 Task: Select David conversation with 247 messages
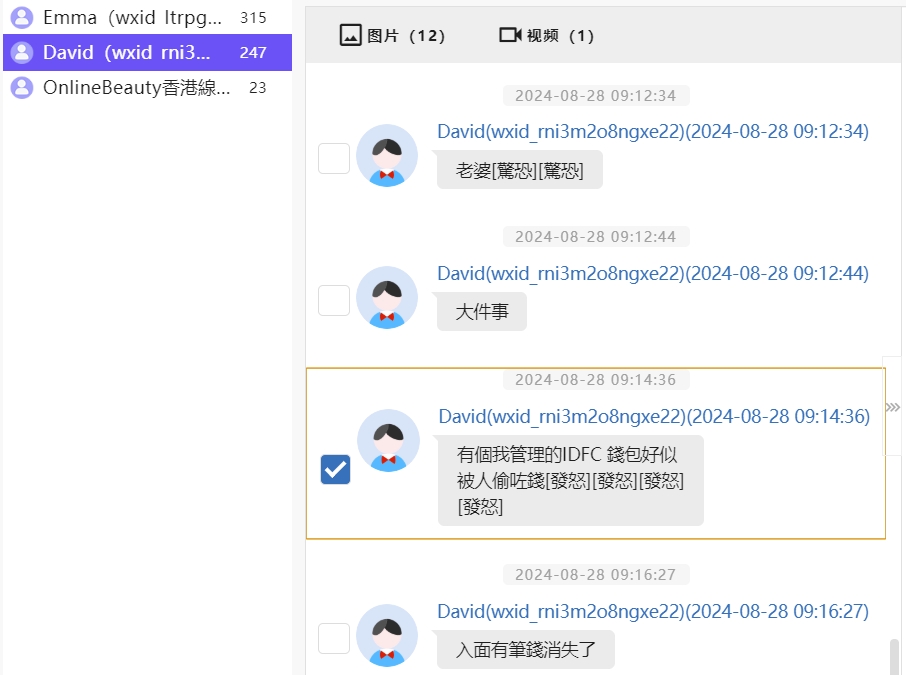(147, 53)
